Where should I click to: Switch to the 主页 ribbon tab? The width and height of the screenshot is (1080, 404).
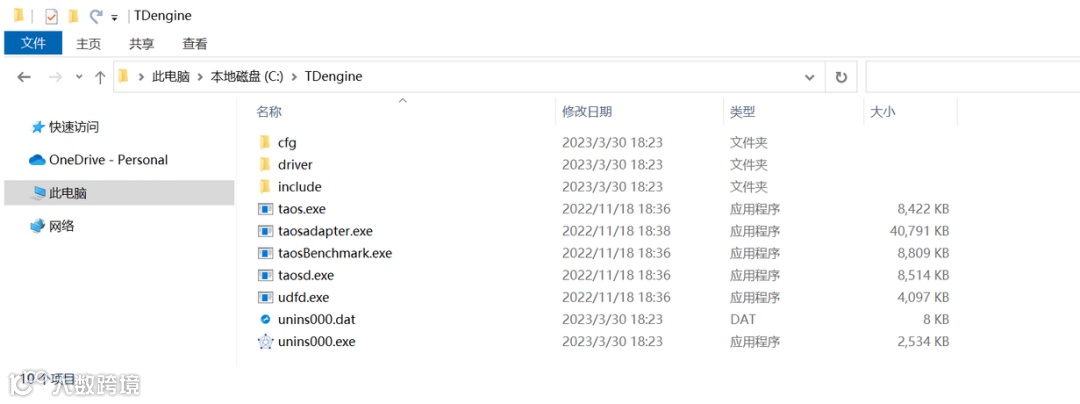pos(88,44)
